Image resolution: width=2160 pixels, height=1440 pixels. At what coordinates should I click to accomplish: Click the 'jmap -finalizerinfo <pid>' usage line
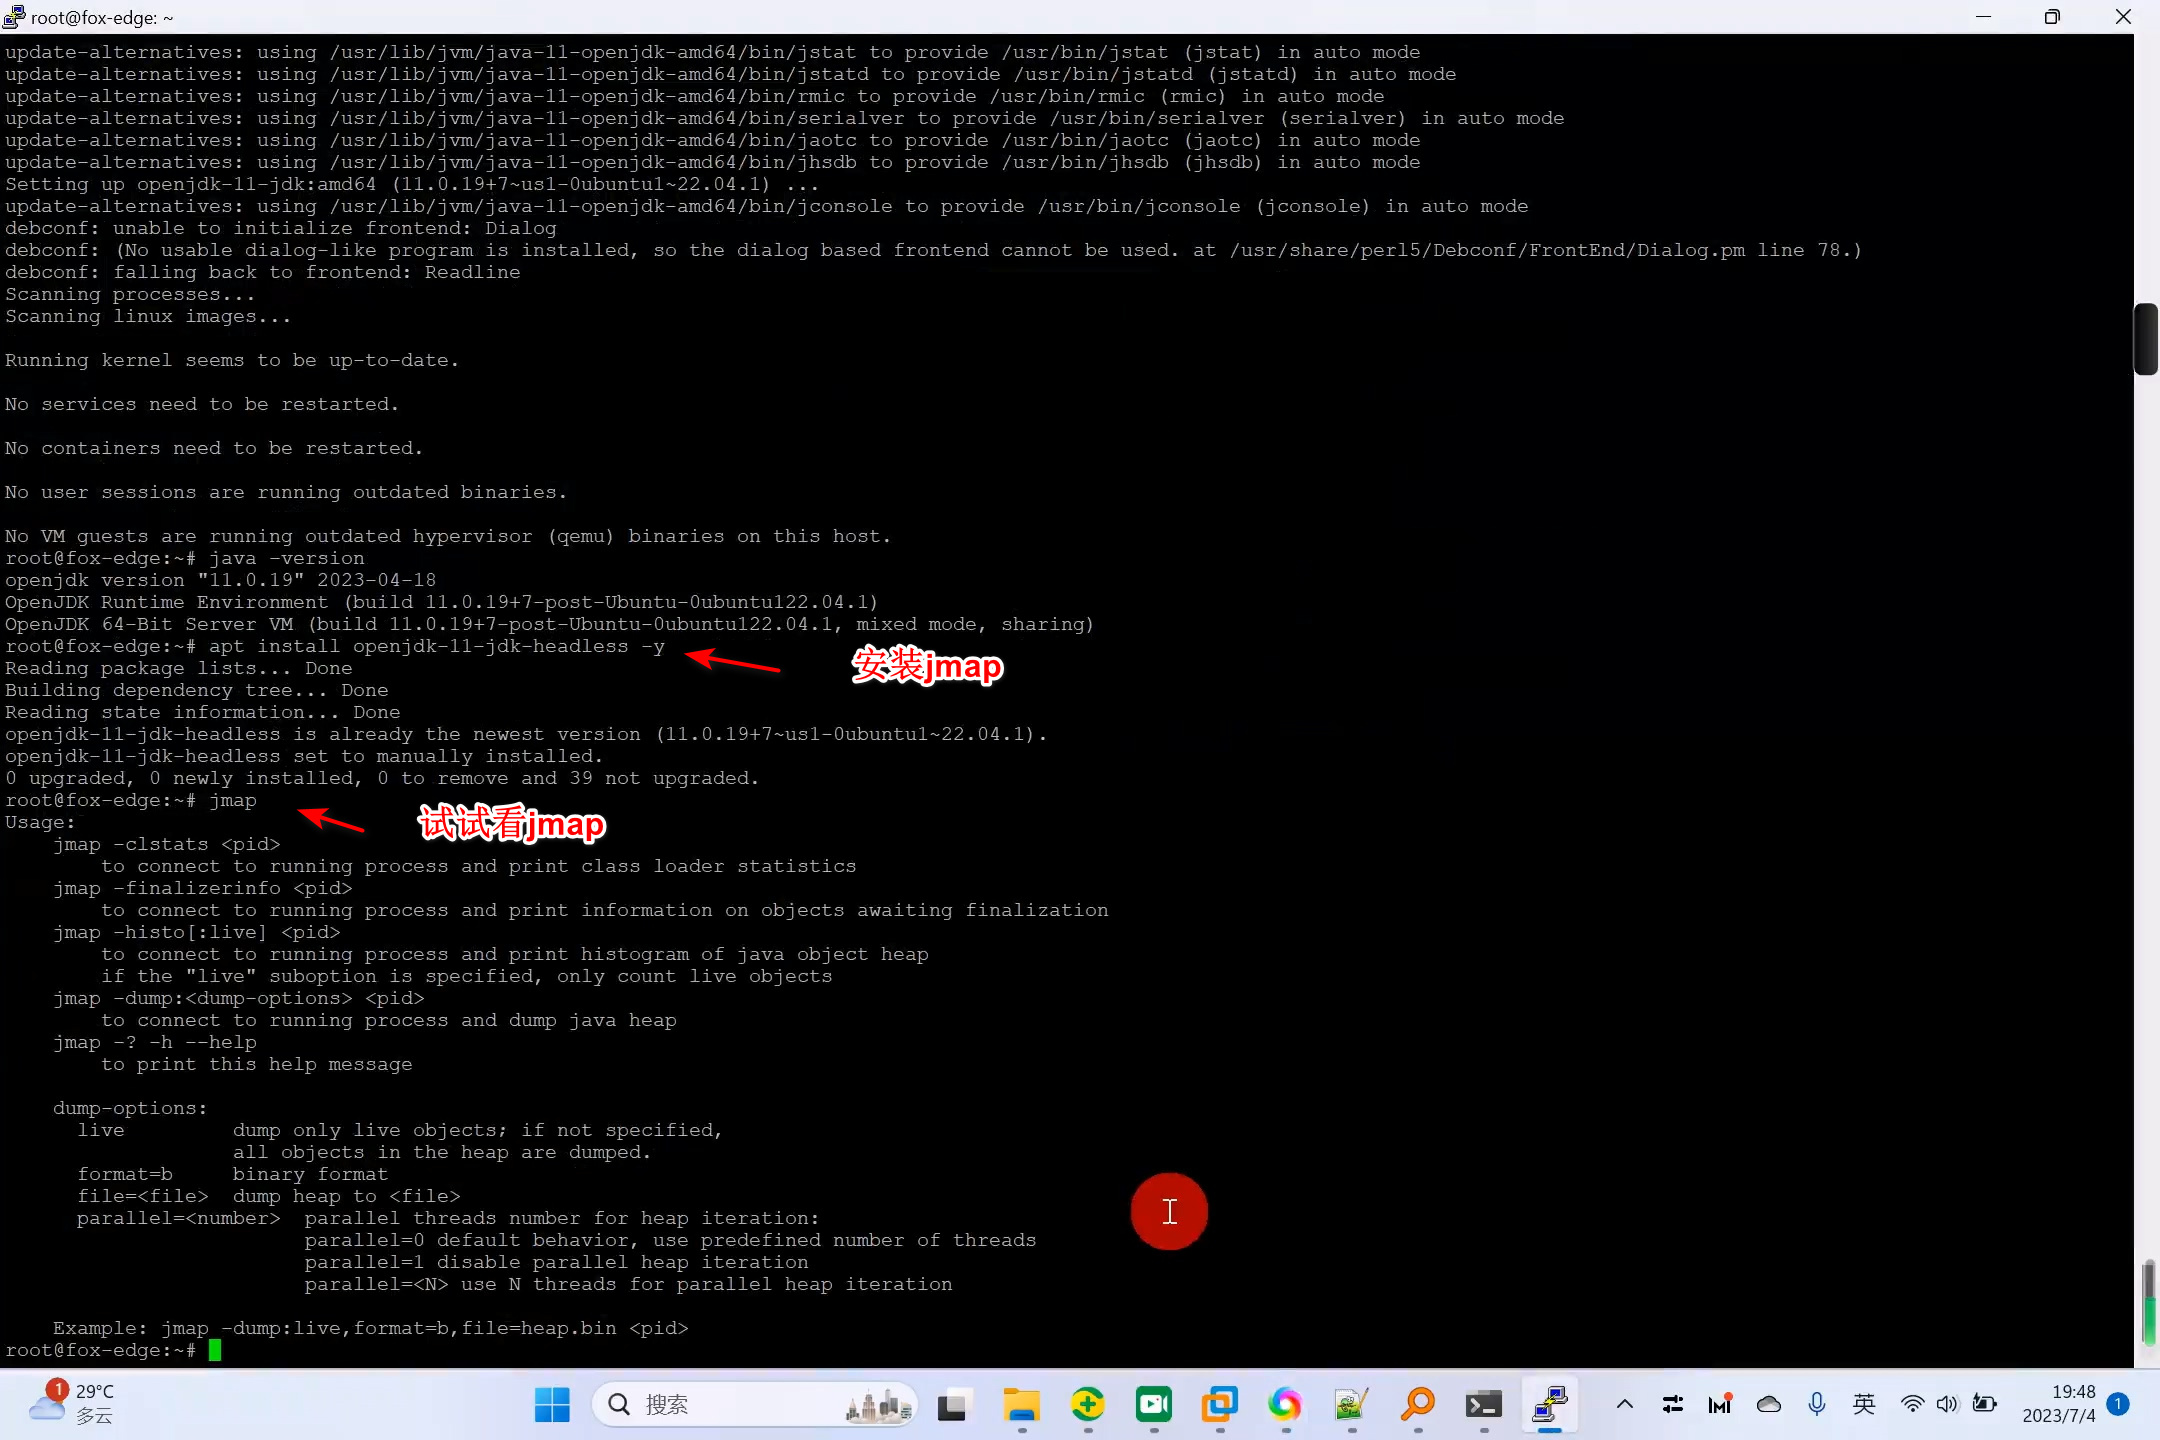203,888
